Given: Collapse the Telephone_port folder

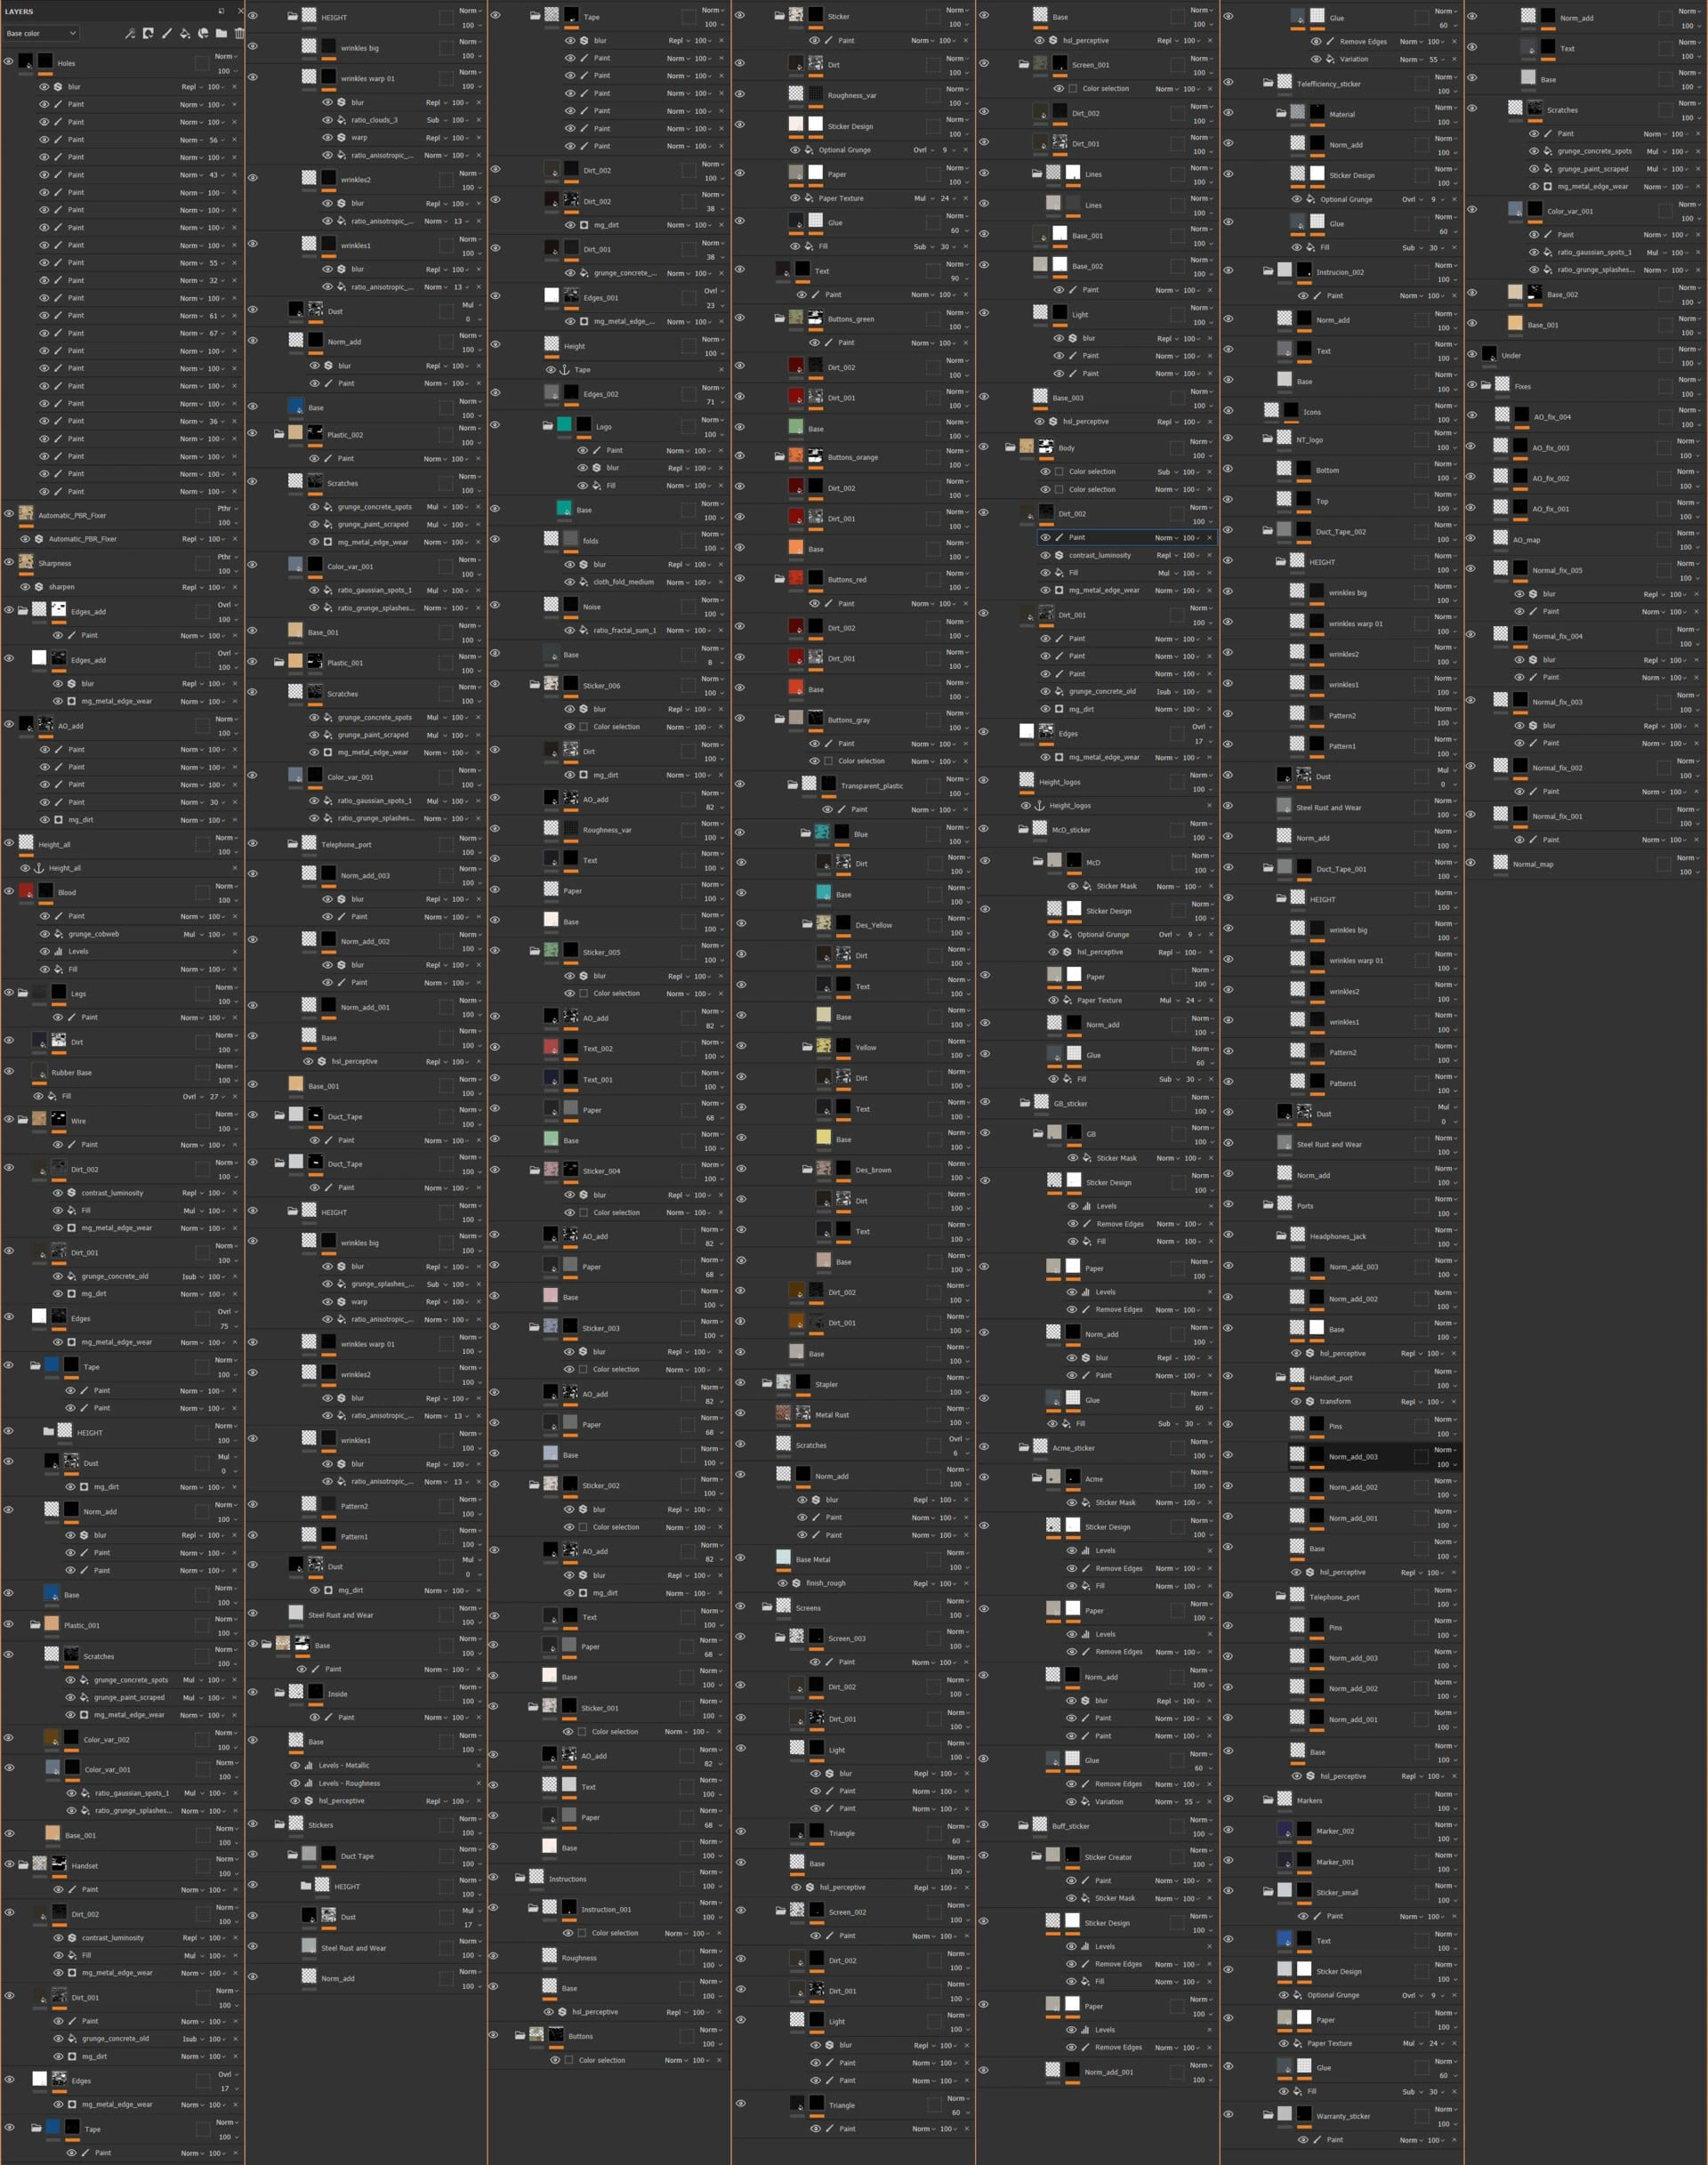Looking at the screenshot, I should 292,843.
